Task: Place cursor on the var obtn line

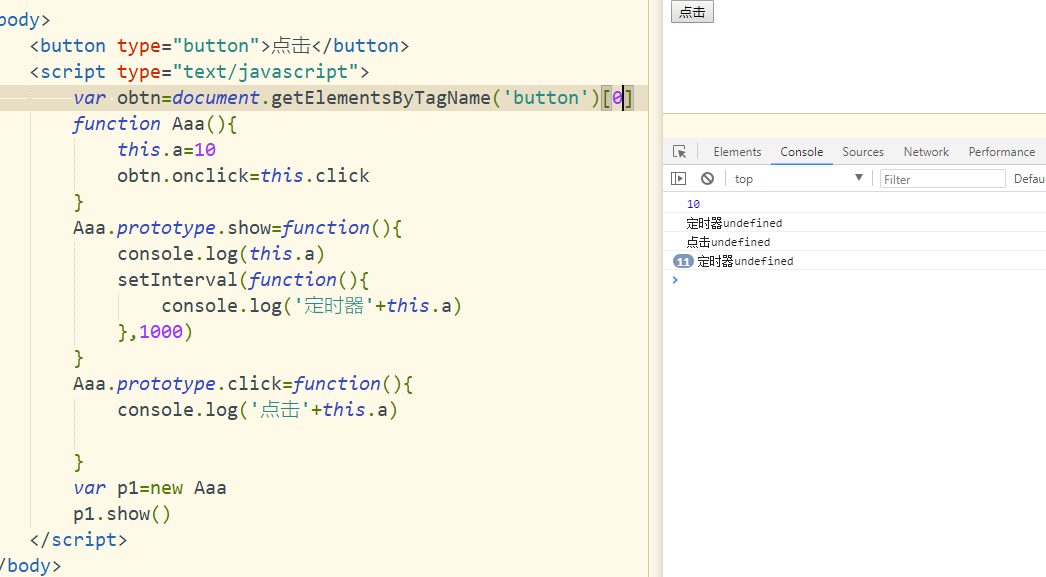Action: click(x=353, y=98)
